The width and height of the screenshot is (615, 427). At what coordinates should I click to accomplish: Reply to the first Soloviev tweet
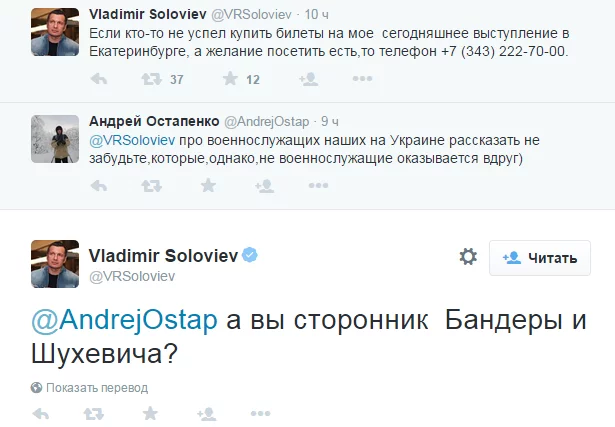click(98, 79)
